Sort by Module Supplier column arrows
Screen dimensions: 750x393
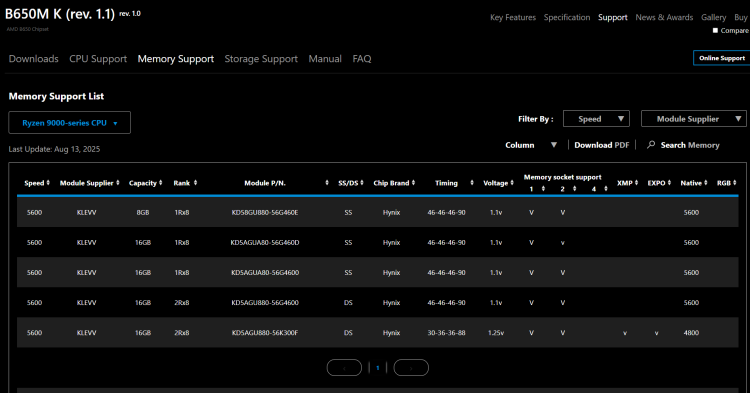118,183
